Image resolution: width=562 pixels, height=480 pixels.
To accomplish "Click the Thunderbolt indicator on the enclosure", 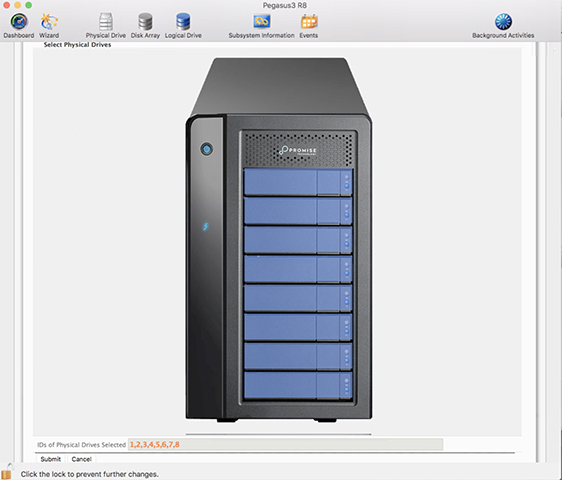I will coord(205,227).
